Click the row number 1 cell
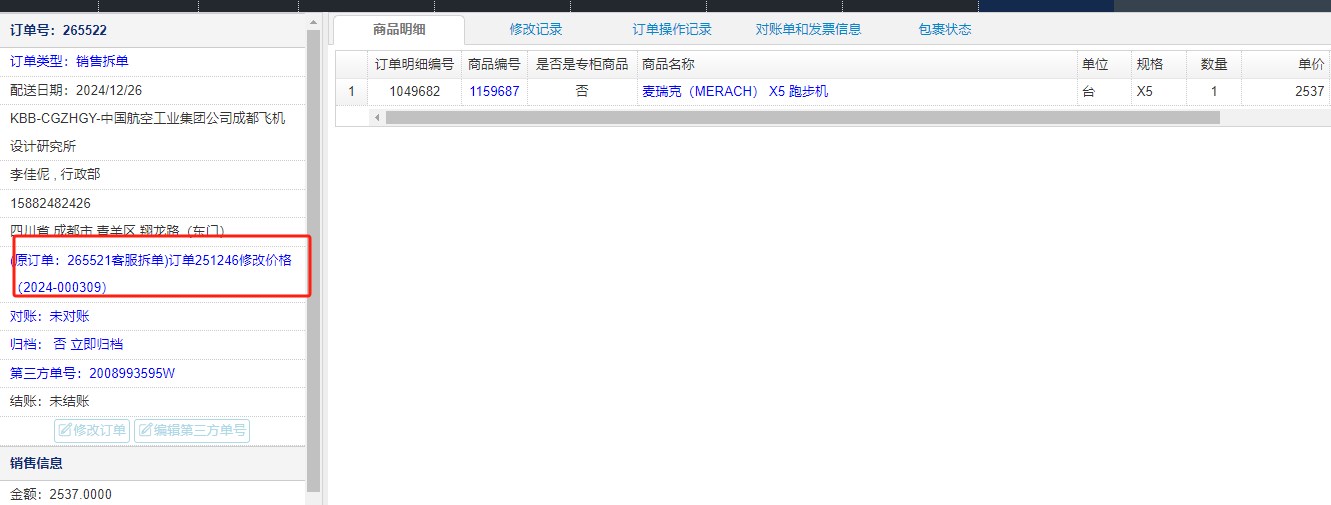Screen dimensions: 1331x505 (x=351, y=91)
